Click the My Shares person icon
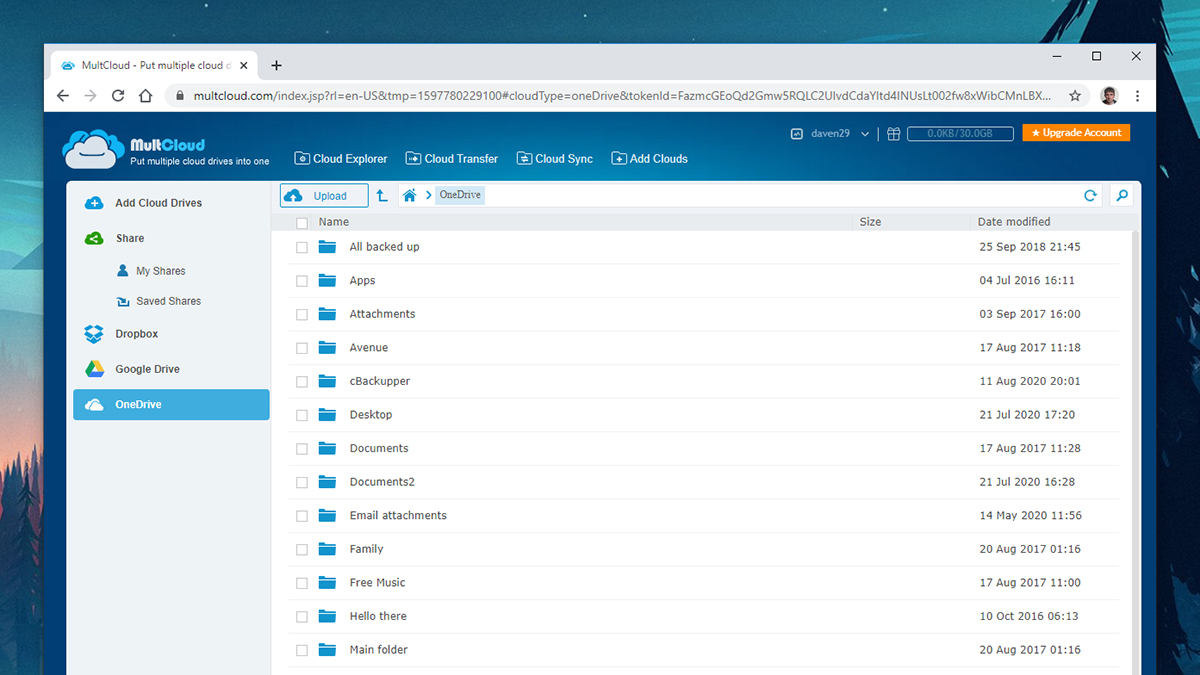 click(123, 271)
